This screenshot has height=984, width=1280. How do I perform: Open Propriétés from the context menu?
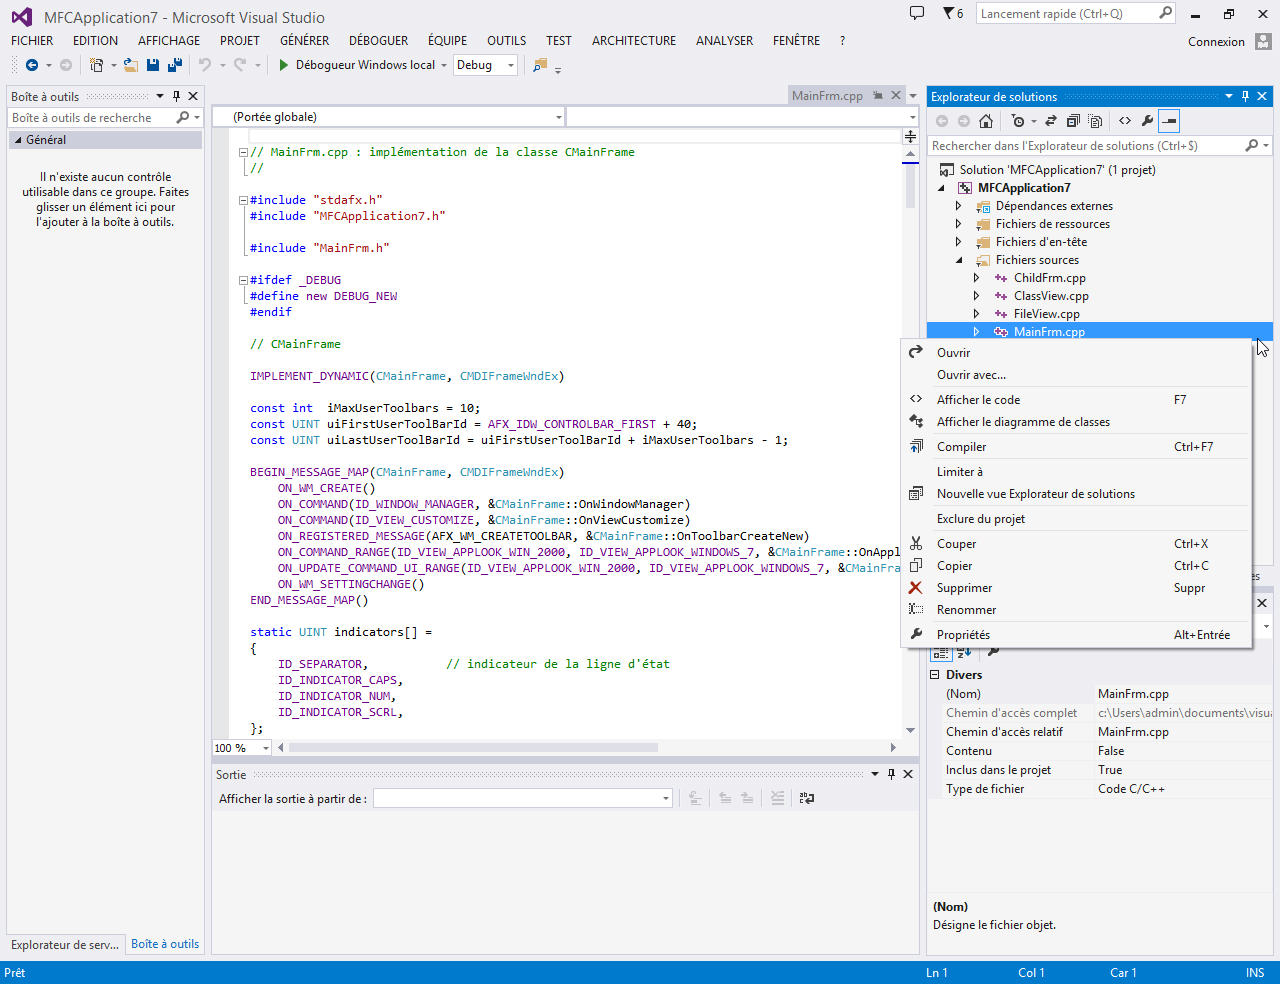(1076, 635)
